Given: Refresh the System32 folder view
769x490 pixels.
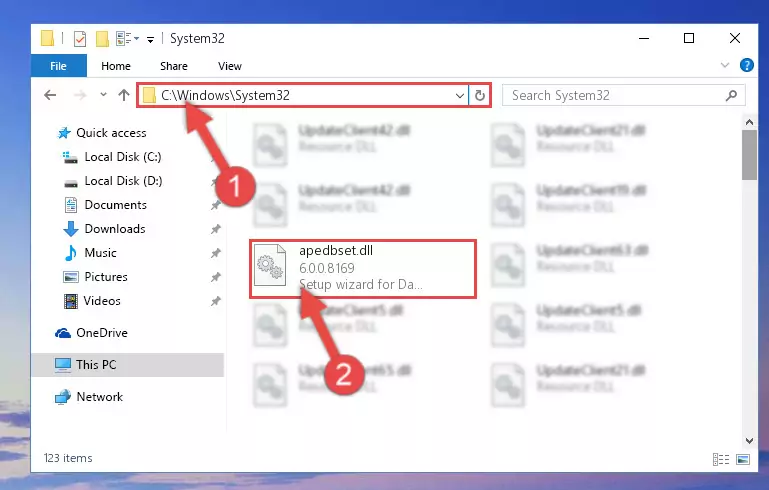Looking at the screenshot, I should (480, 95).
